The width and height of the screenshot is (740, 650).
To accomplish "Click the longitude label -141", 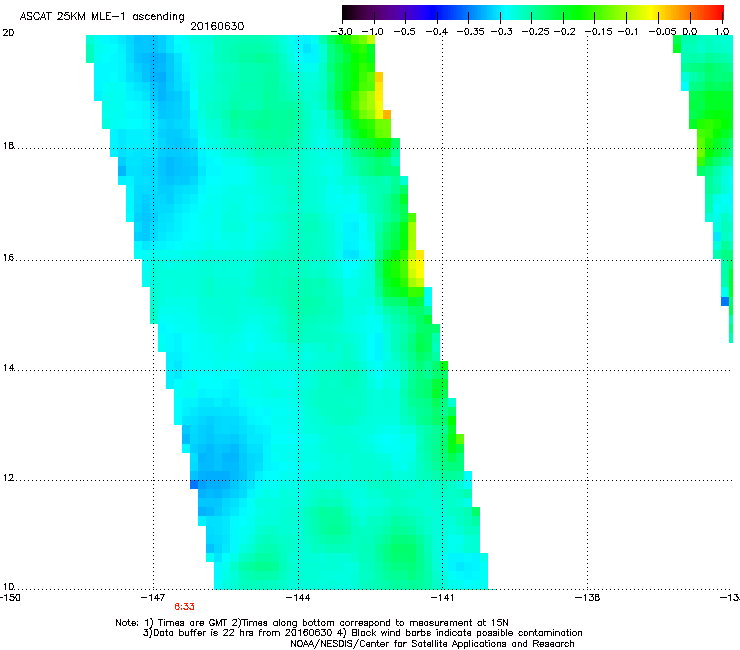I will point(442,598).
